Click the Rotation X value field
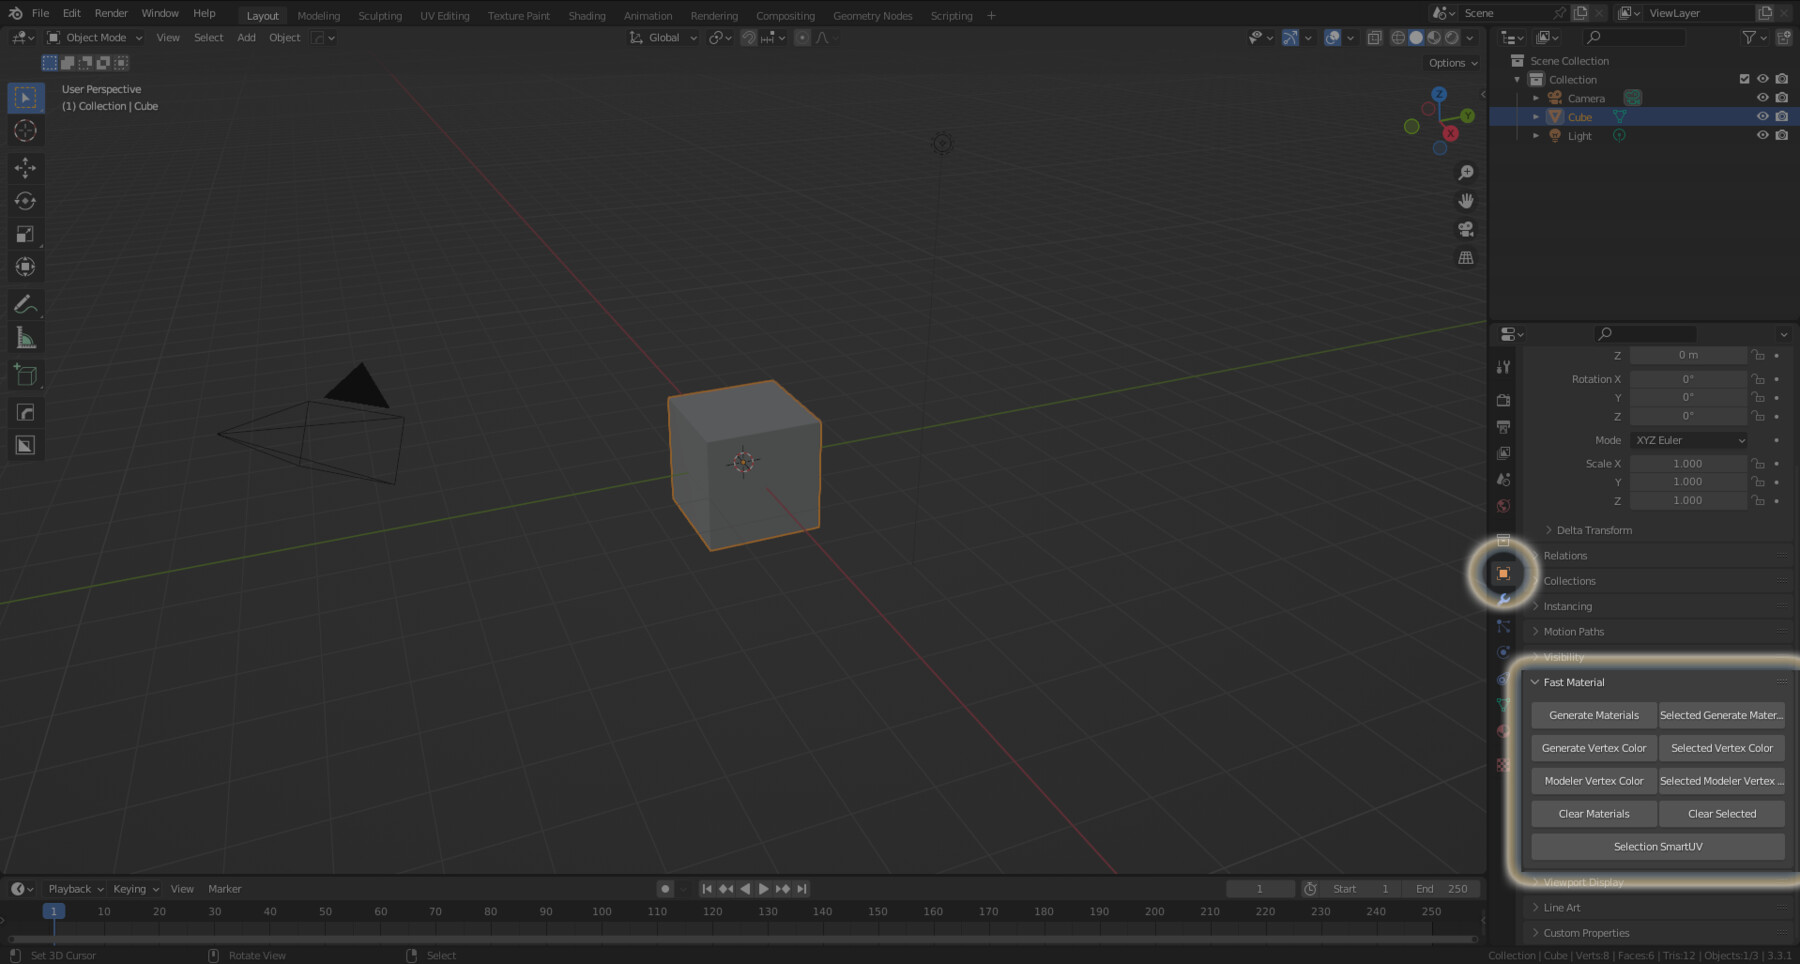 (1688, 379)
